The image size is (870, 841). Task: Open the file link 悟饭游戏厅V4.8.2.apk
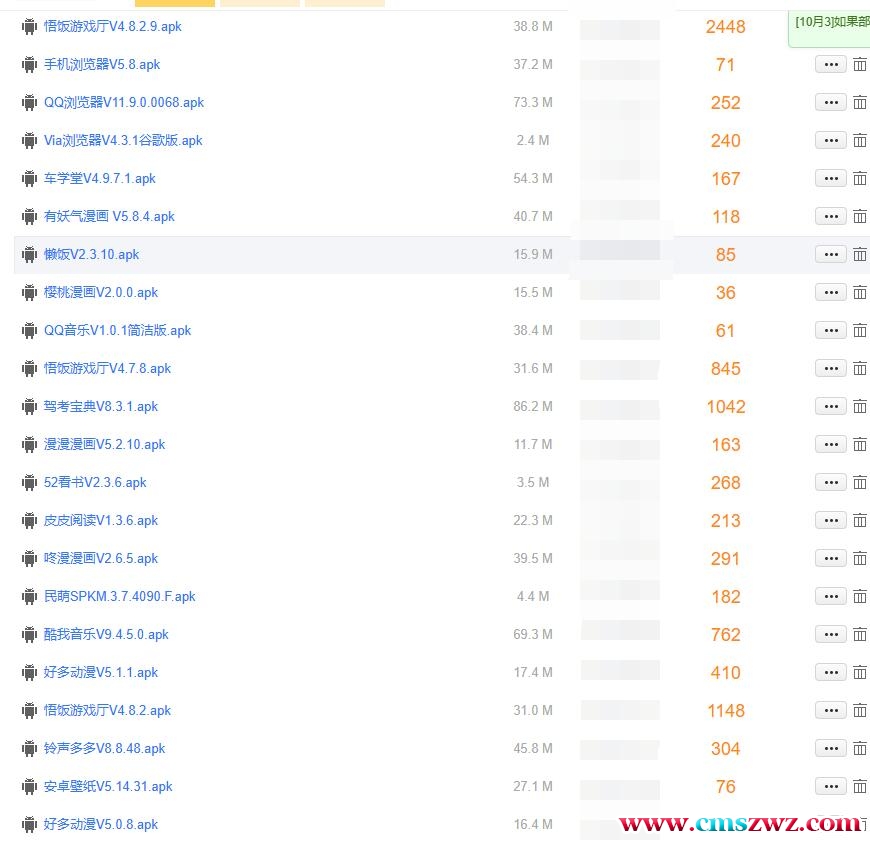pos(108,711)
